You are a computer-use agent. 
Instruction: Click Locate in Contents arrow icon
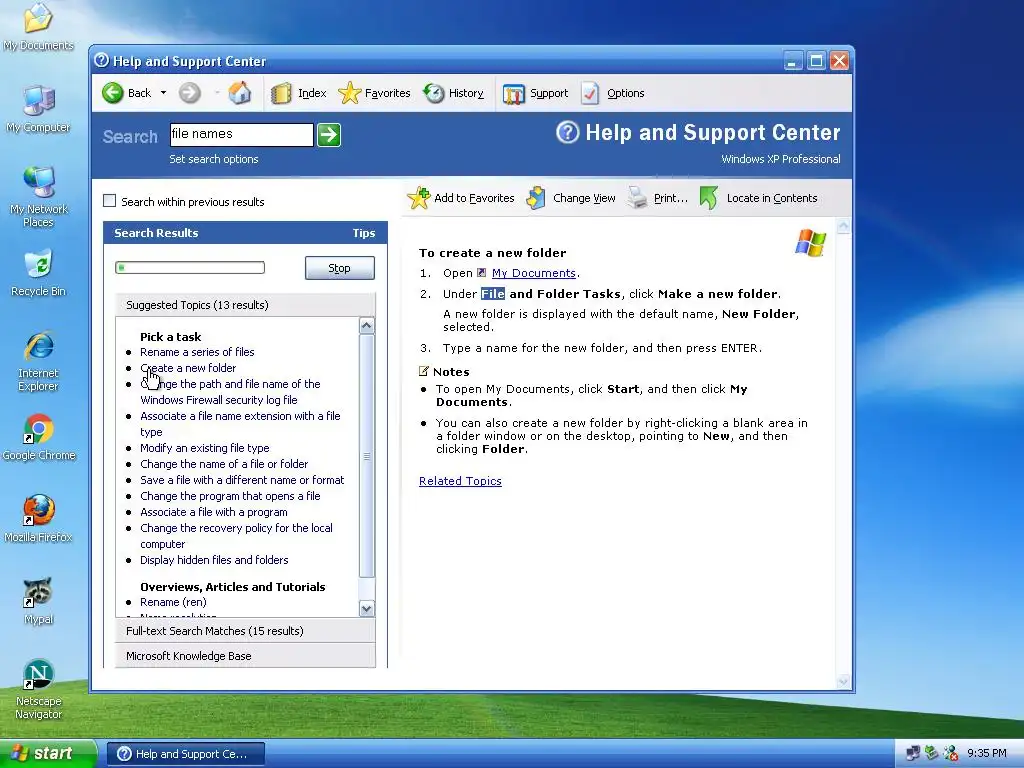point(709,198)
